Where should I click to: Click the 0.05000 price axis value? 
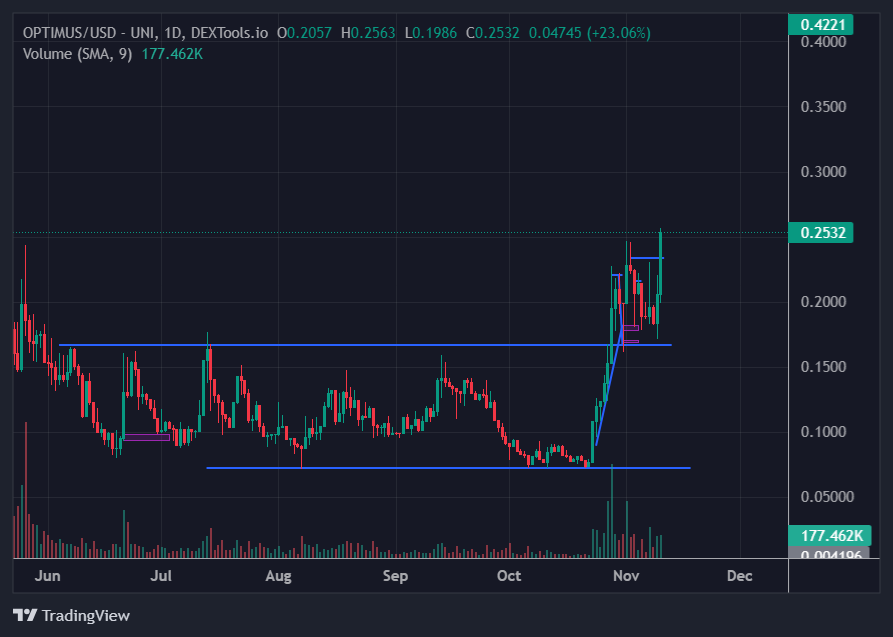828,496
